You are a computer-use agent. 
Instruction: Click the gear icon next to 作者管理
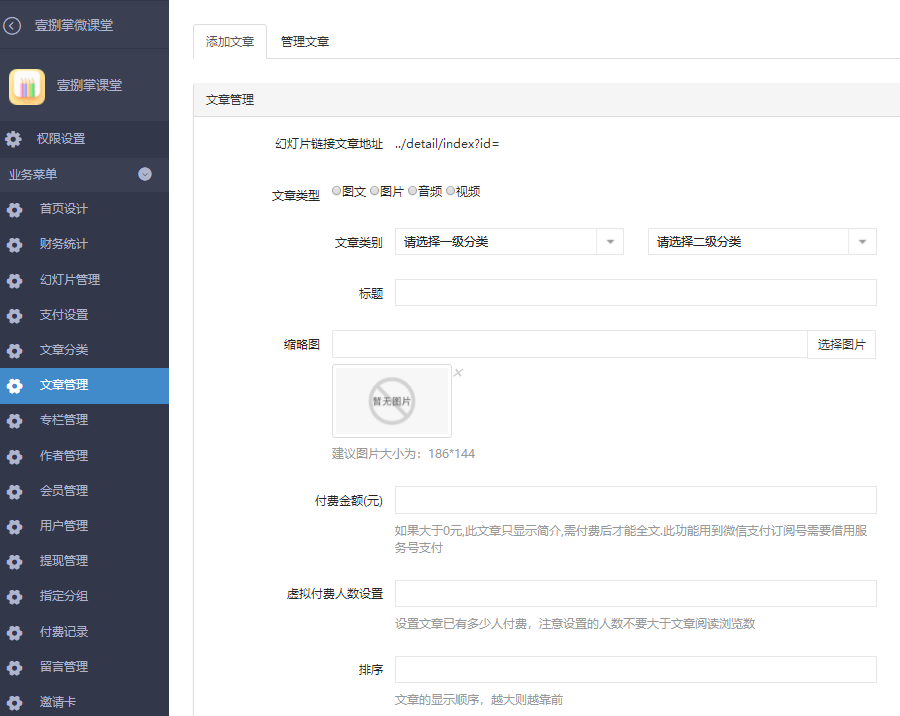pyautogui.click(x=14, y=456)
